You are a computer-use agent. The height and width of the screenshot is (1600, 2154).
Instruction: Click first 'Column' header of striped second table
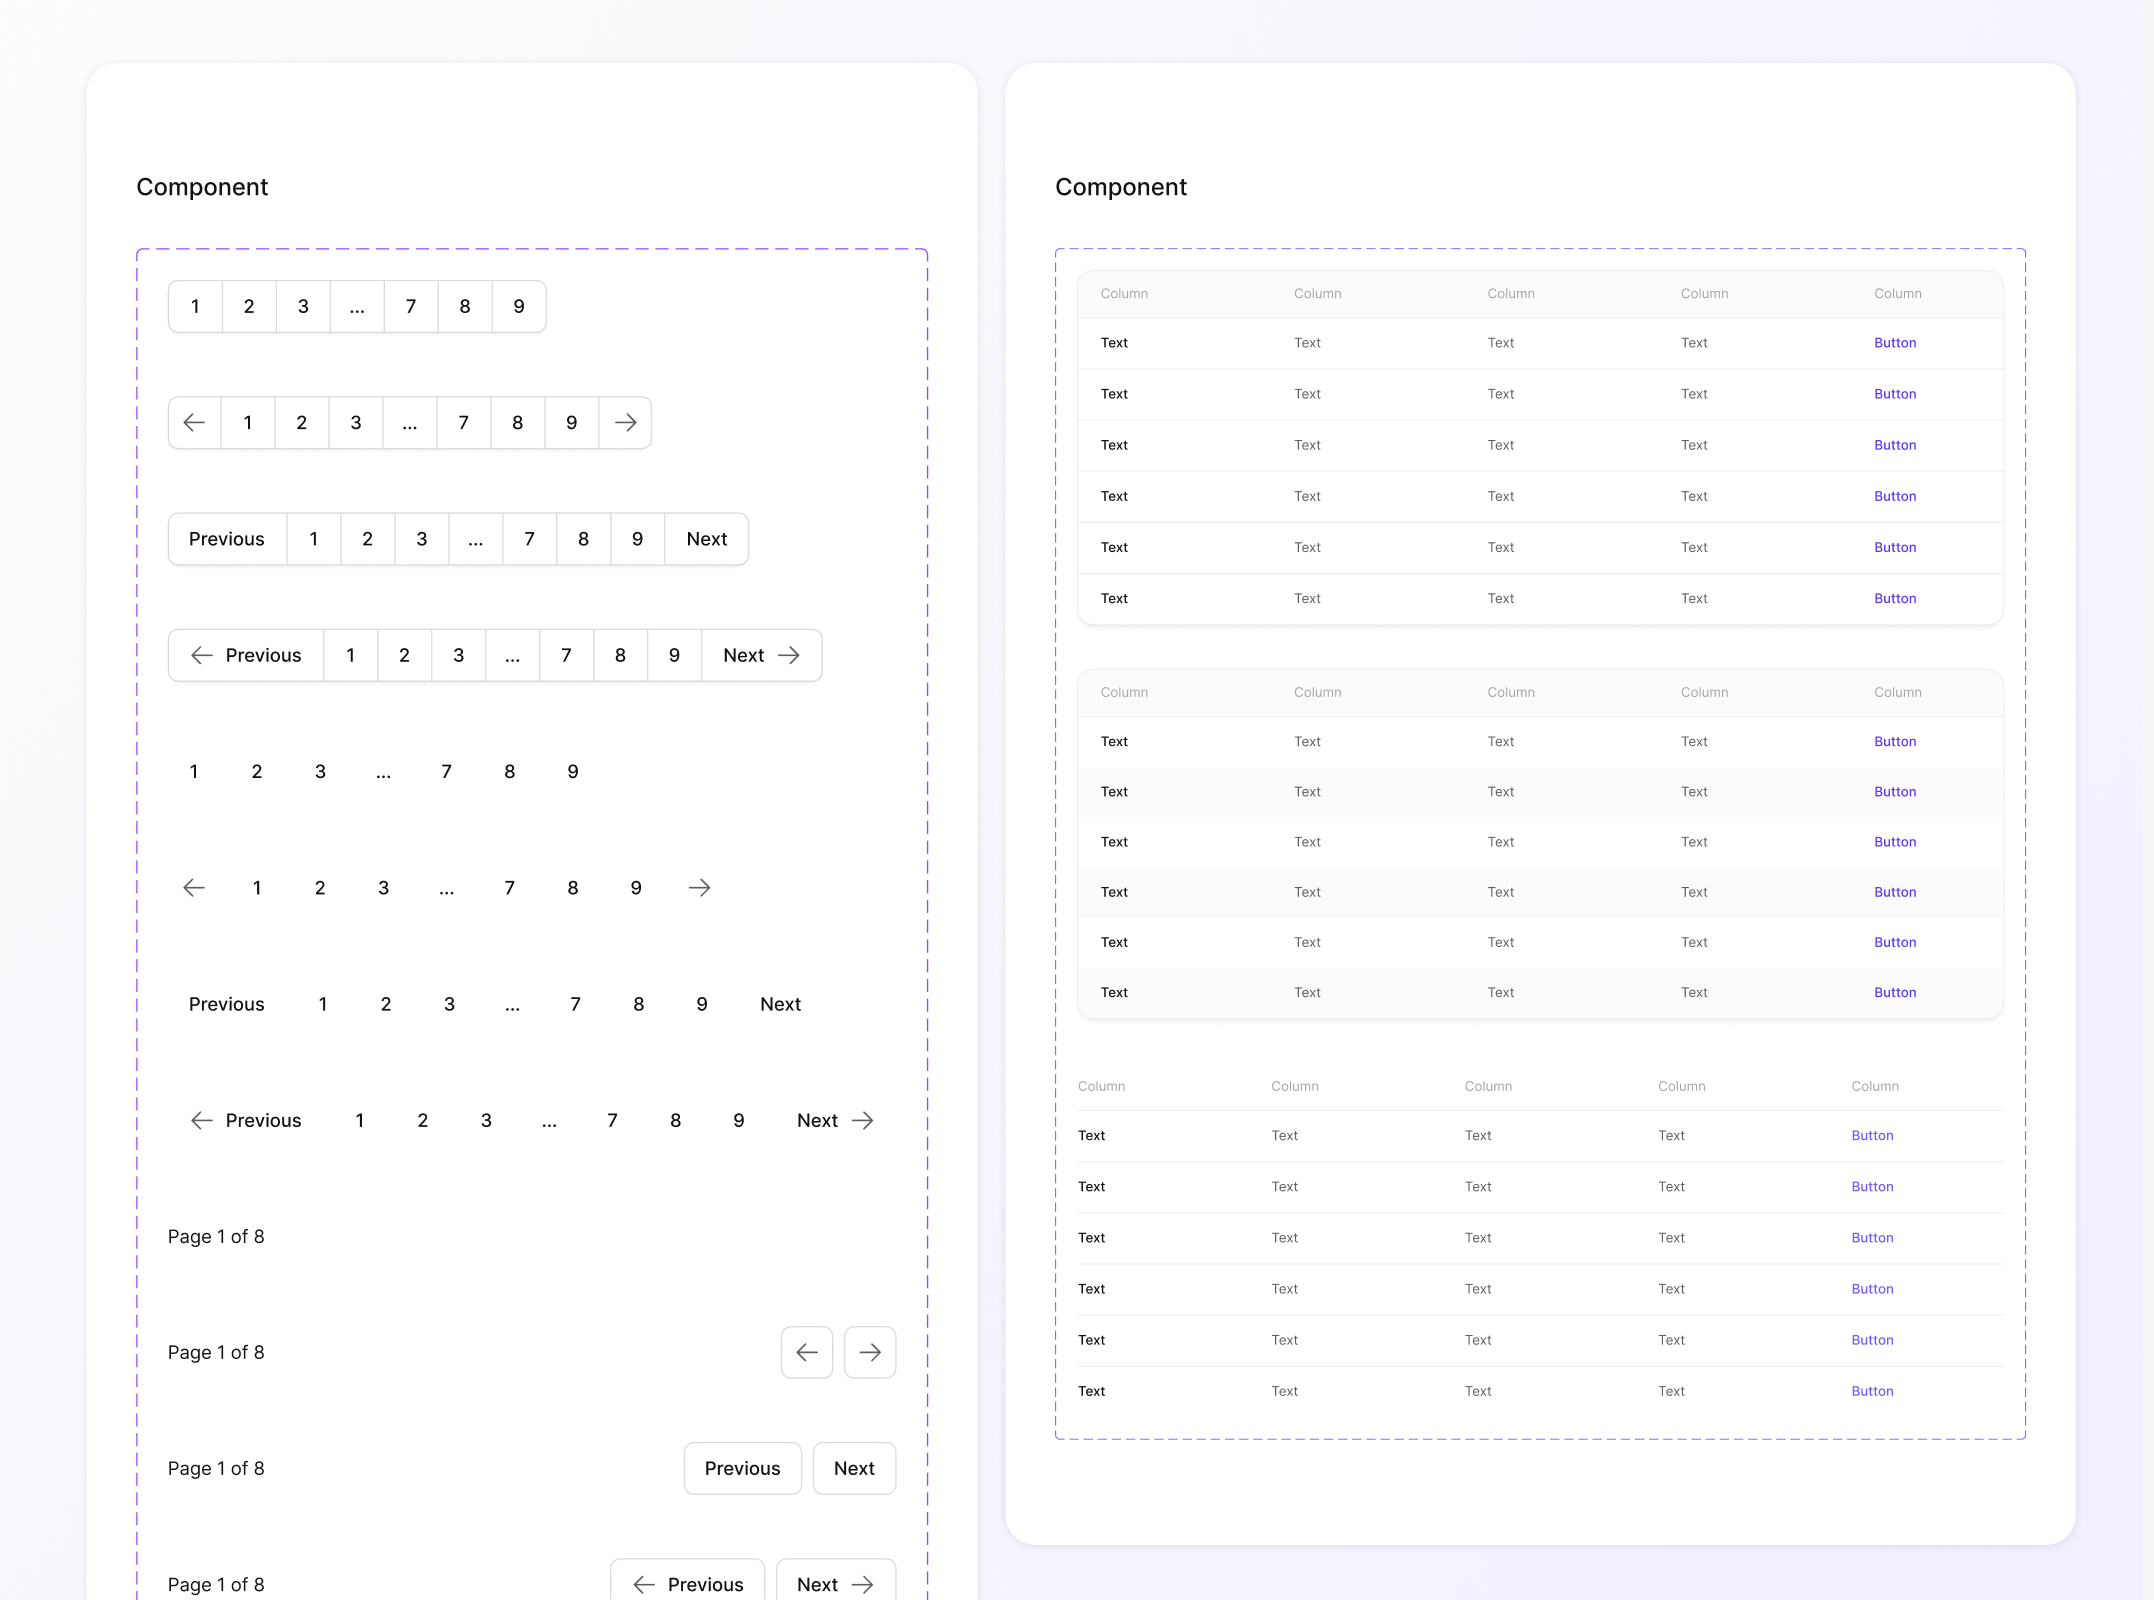1124,692
